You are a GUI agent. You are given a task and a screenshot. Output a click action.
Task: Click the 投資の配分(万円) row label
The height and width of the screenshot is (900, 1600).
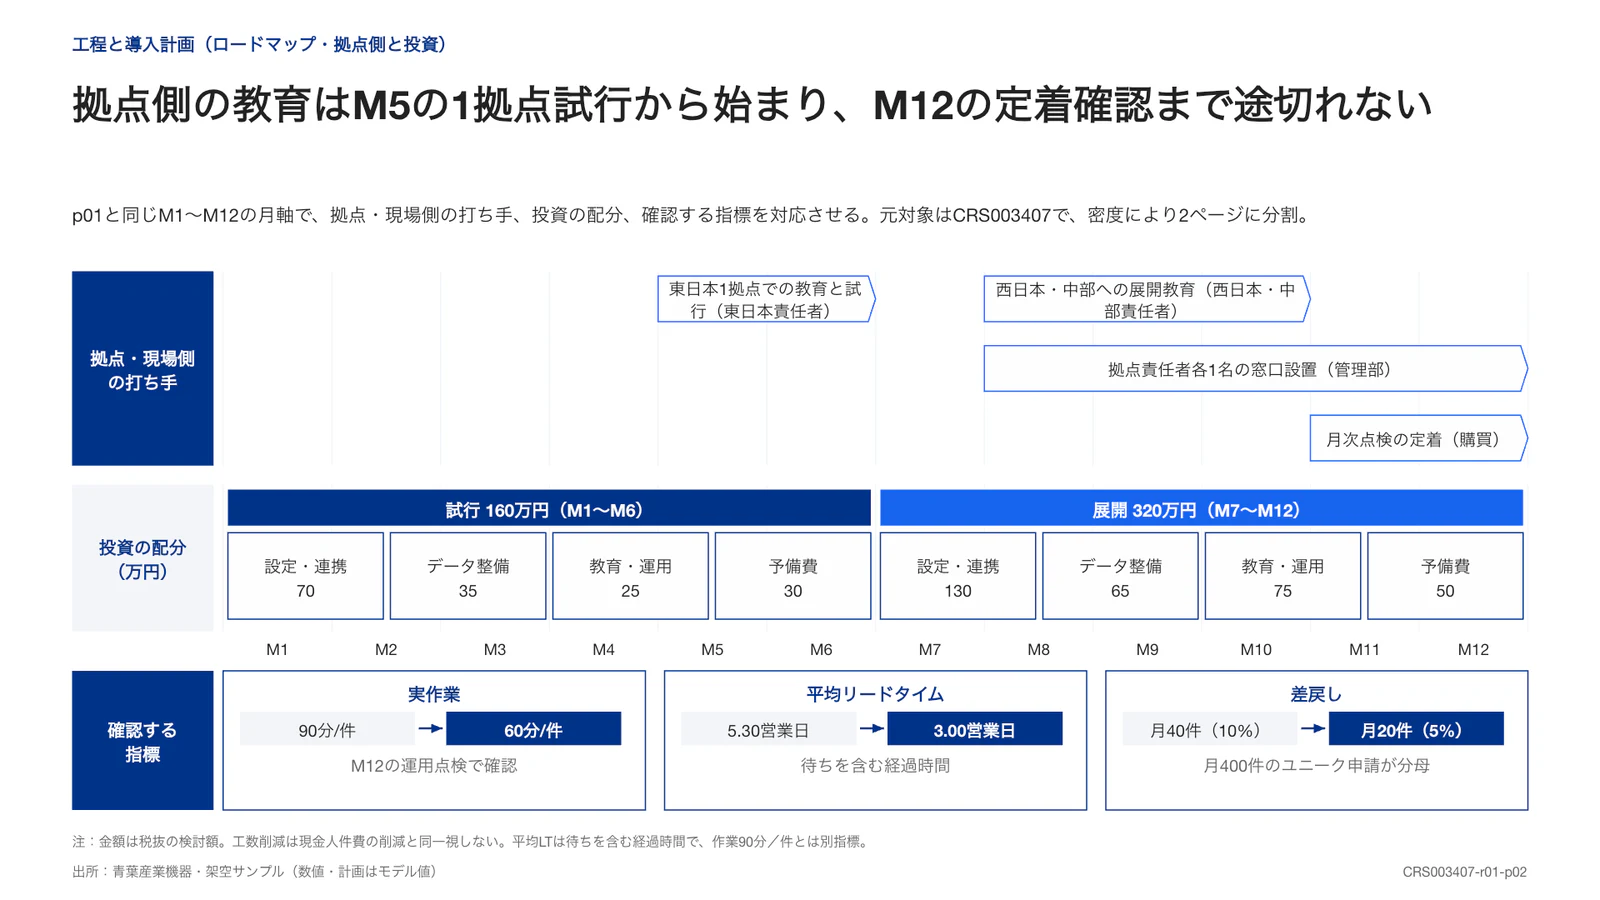pos(143,559)
